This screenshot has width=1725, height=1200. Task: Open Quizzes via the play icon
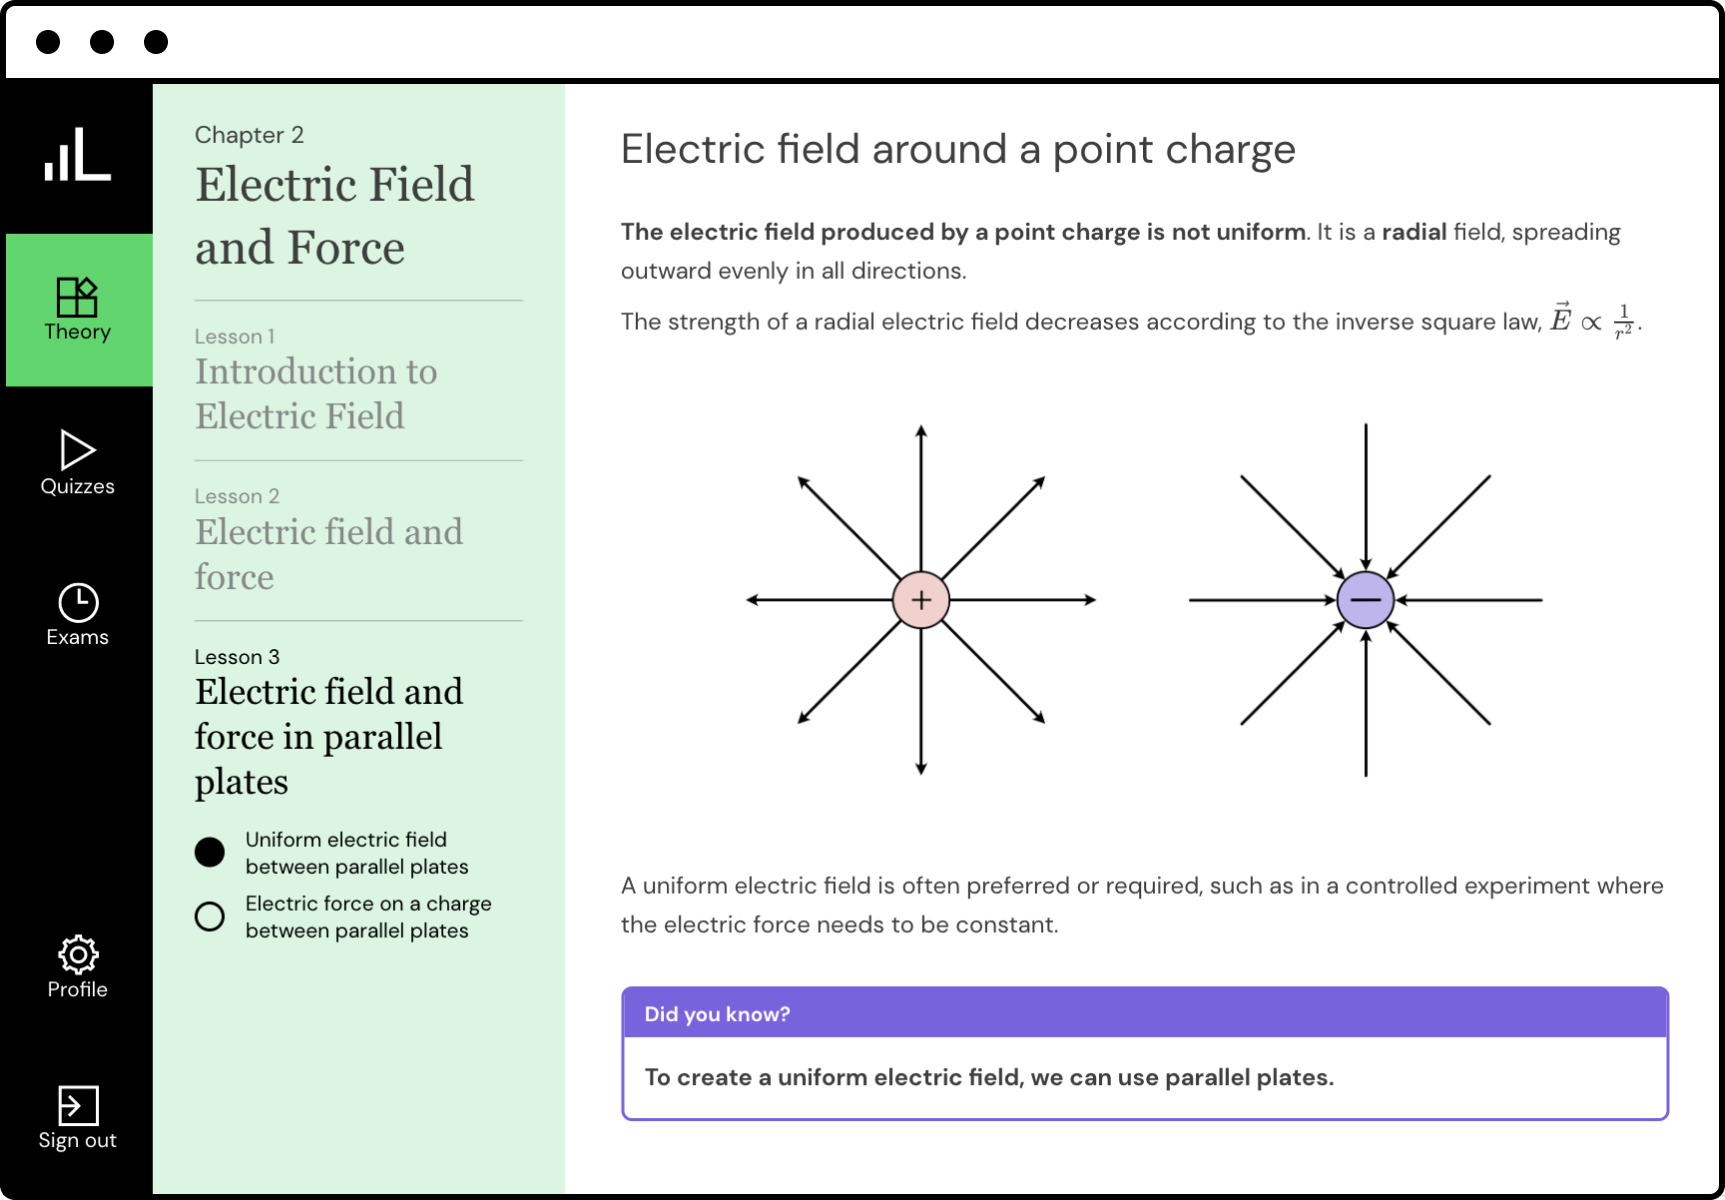pyautogui.click(x=77, y=450)
